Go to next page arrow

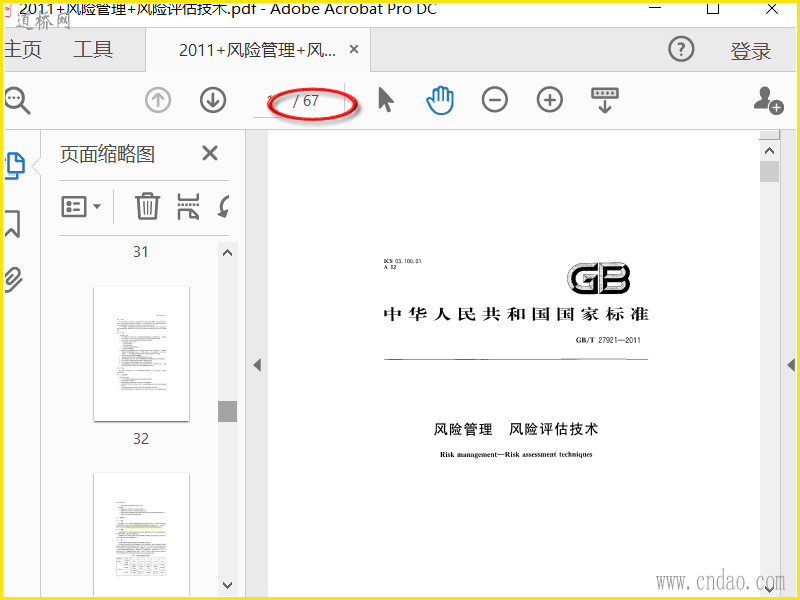[x=213, y=100]
